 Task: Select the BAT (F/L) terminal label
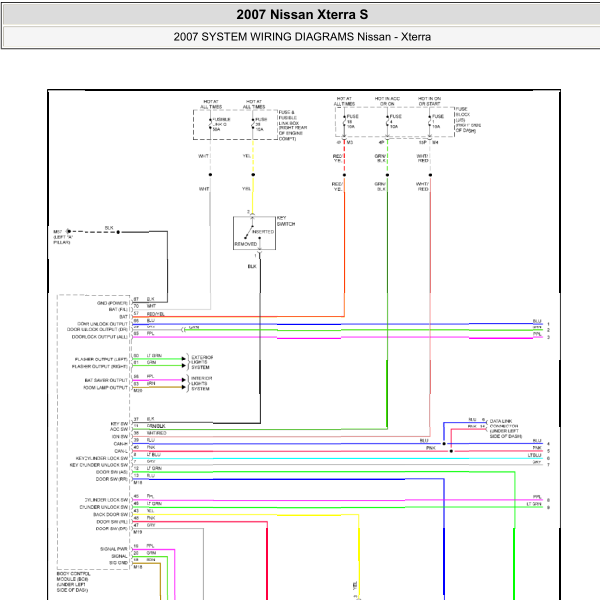[x=118, y=310]
